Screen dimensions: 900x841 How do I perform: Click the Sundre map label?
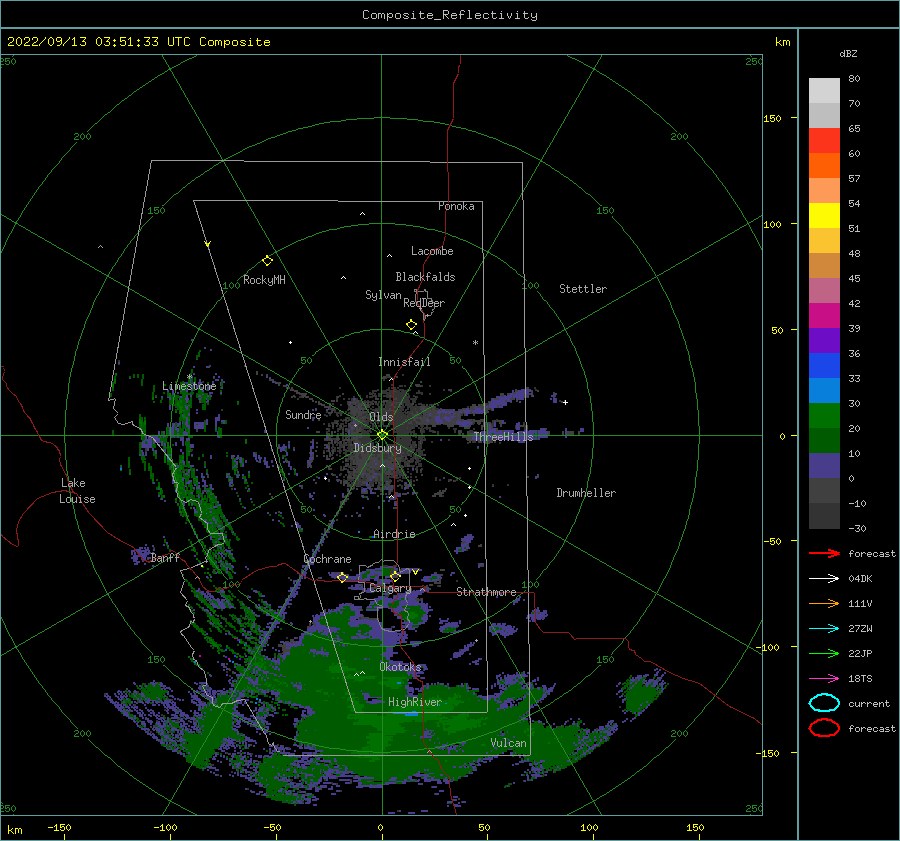tap(303, 414)
